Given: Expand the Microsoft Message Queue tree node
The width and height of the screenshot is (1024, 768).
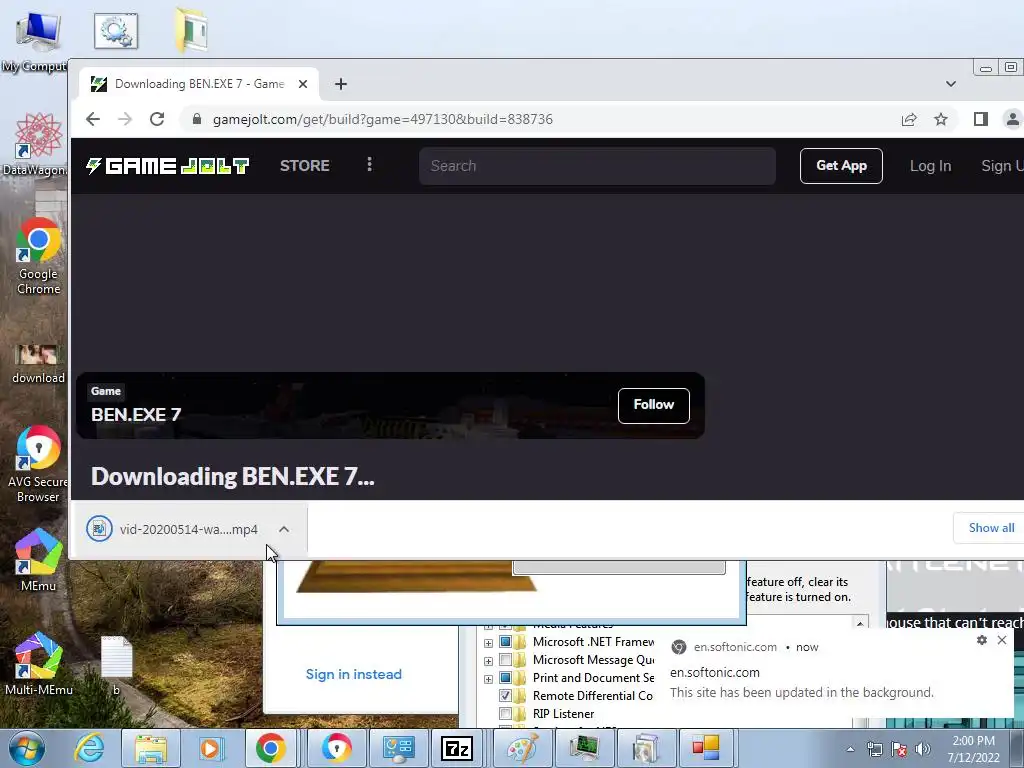Looking at the screenshot, I should coord(488,661).
